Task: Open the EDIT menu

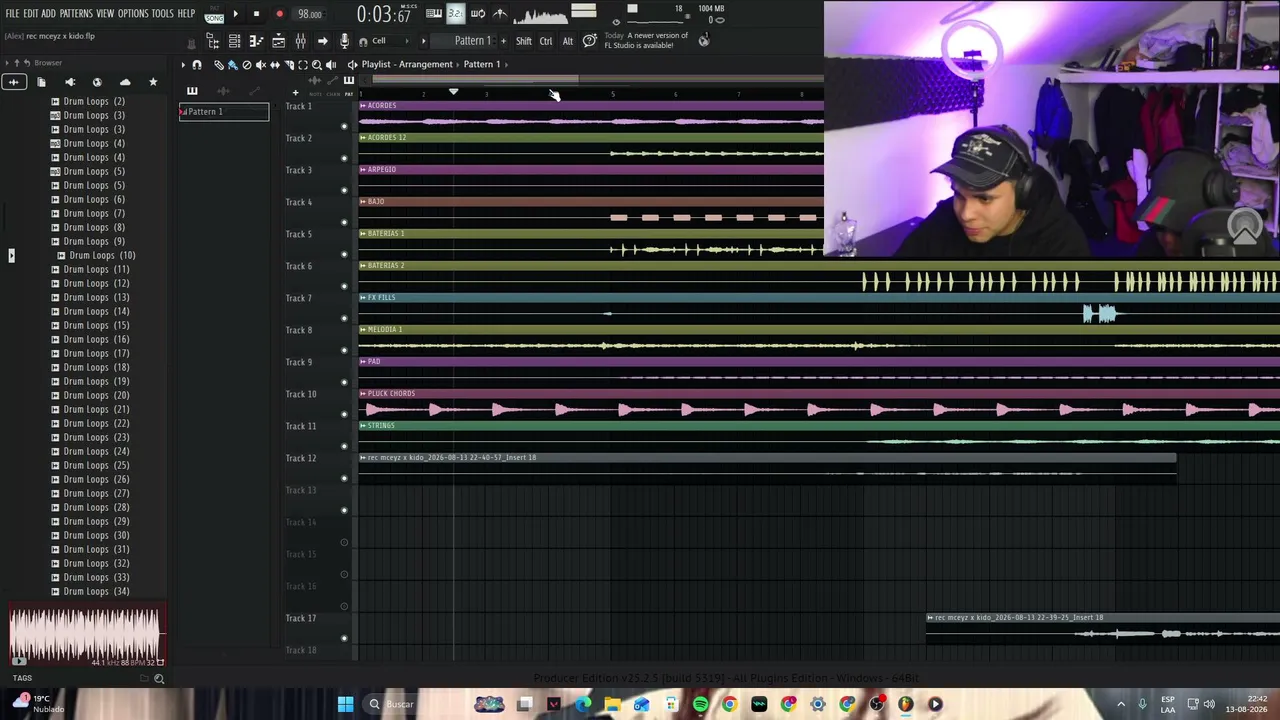Action: (31, 14)
